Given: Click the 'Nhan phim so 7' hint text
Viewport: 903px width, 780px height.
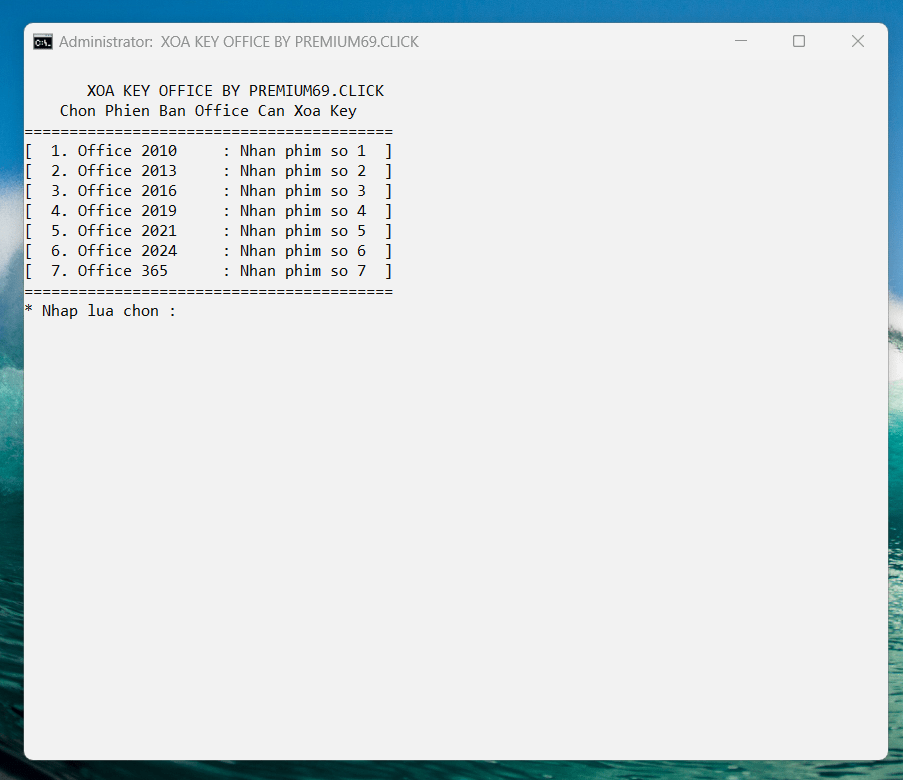Looking at the screenshot, I should tap(303, 271).
